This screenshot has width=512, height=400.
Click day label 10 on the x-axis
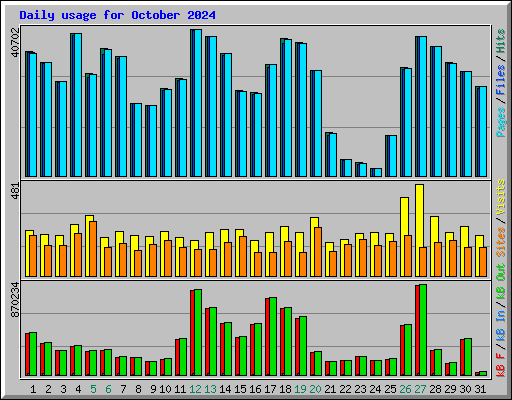point(165,389)
